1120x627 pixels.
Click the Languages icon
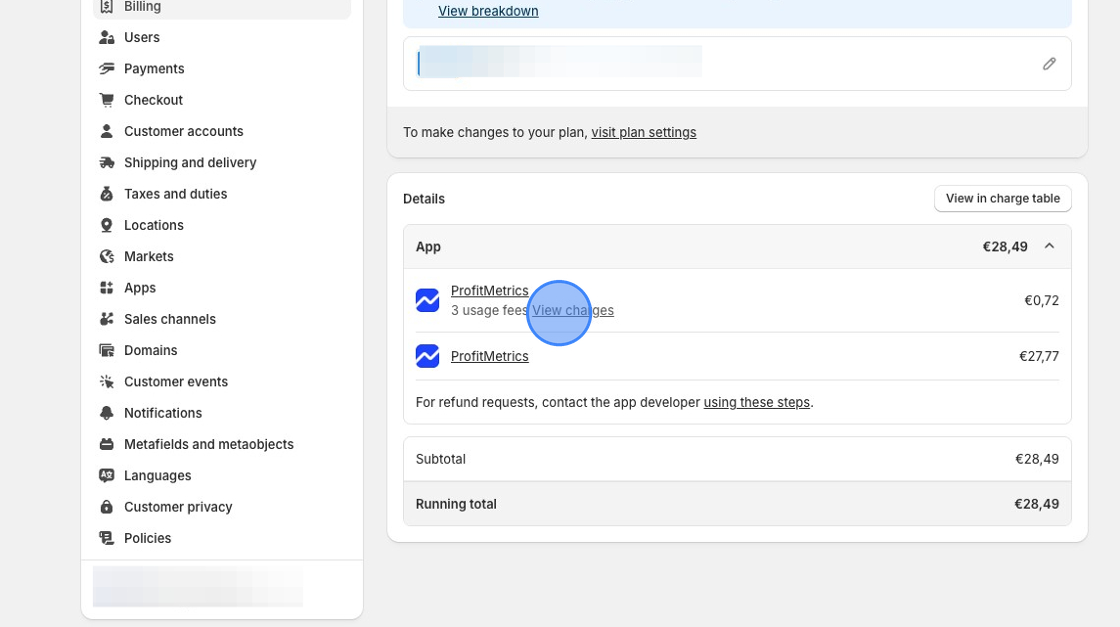pyautogui.click(x=106, y=476)
